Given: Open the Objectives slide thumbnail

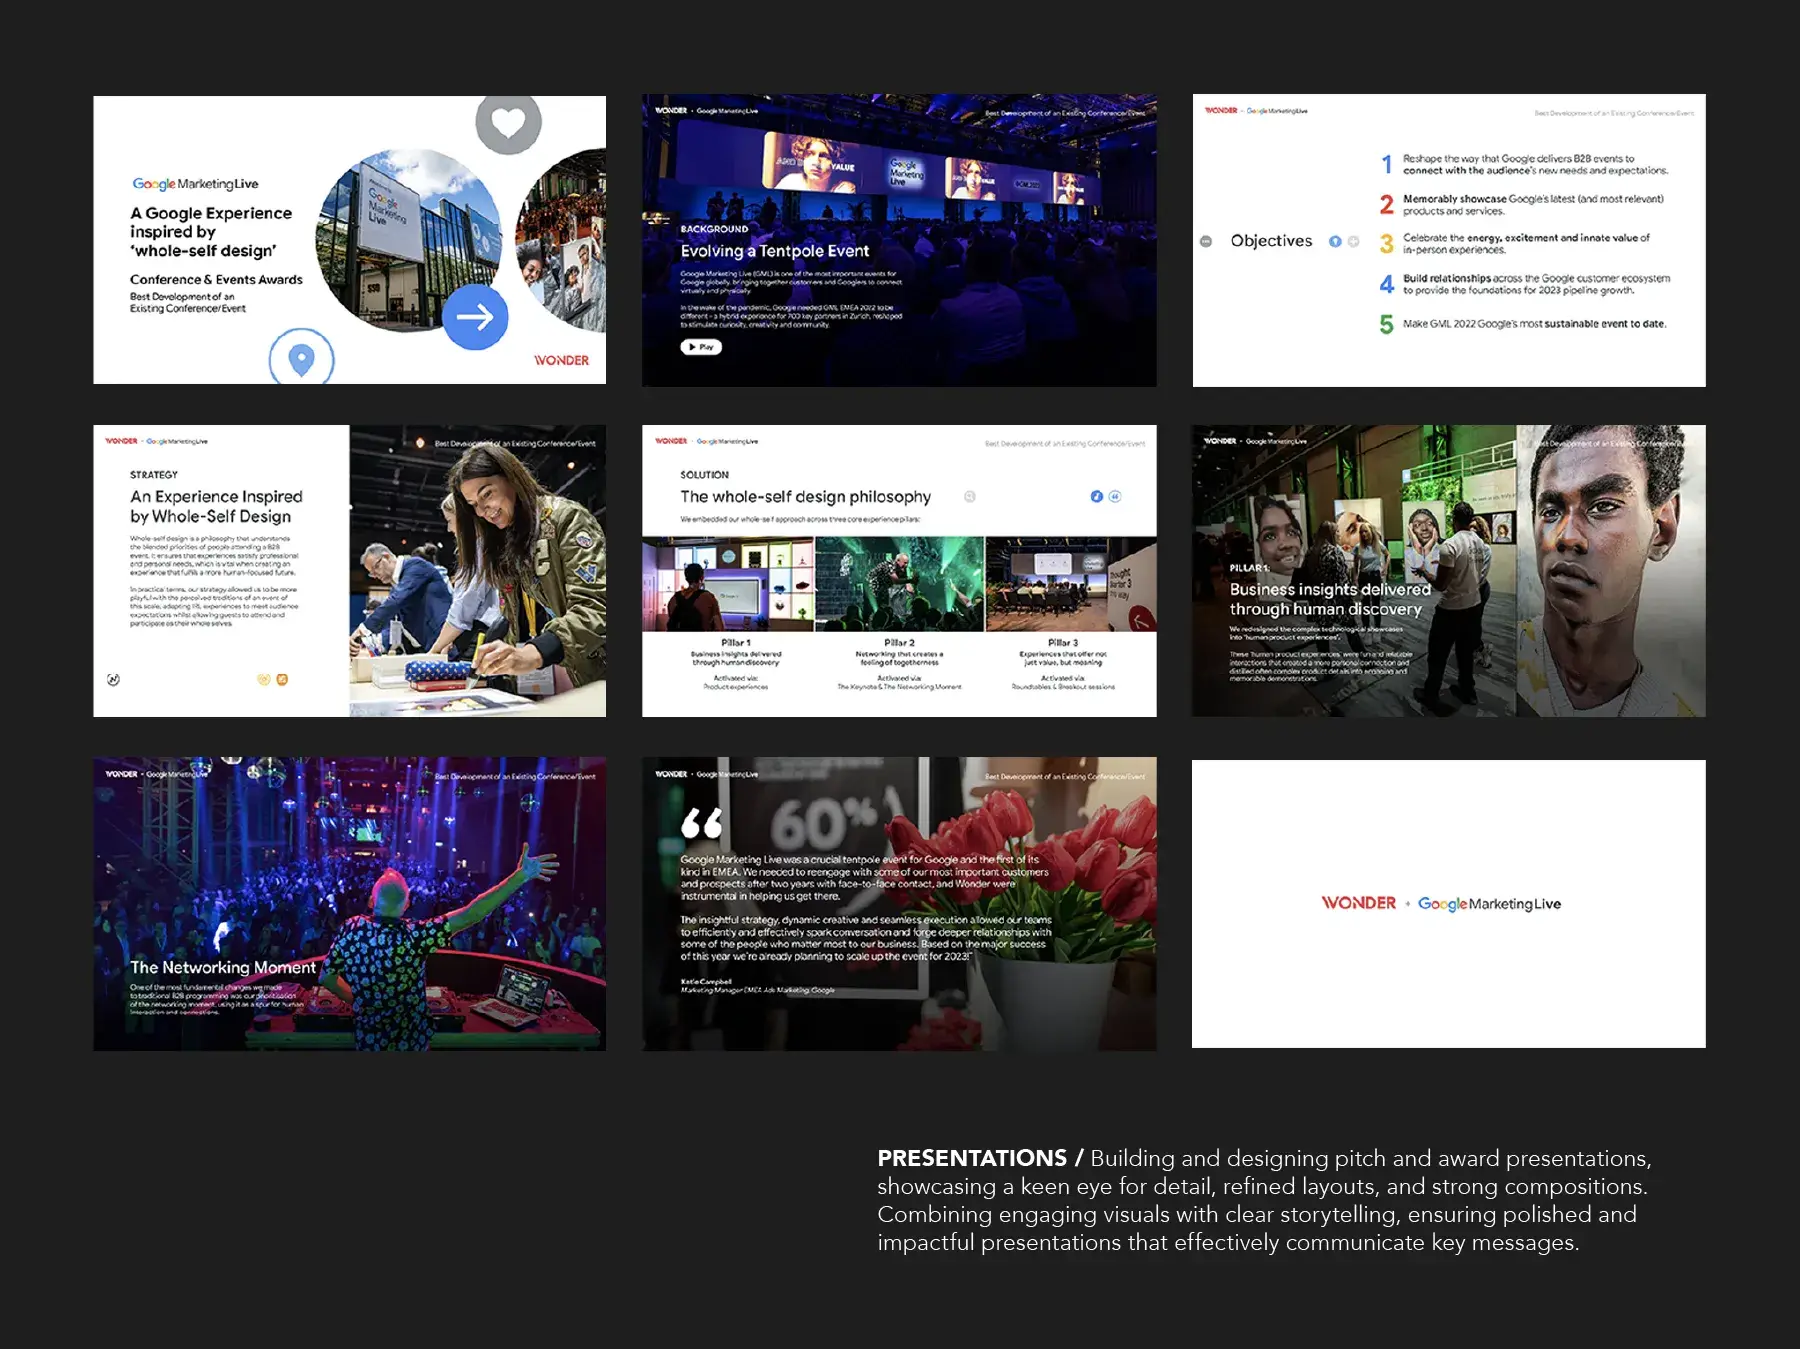Looking at the screenshot, I should (x=1449, y=240).
